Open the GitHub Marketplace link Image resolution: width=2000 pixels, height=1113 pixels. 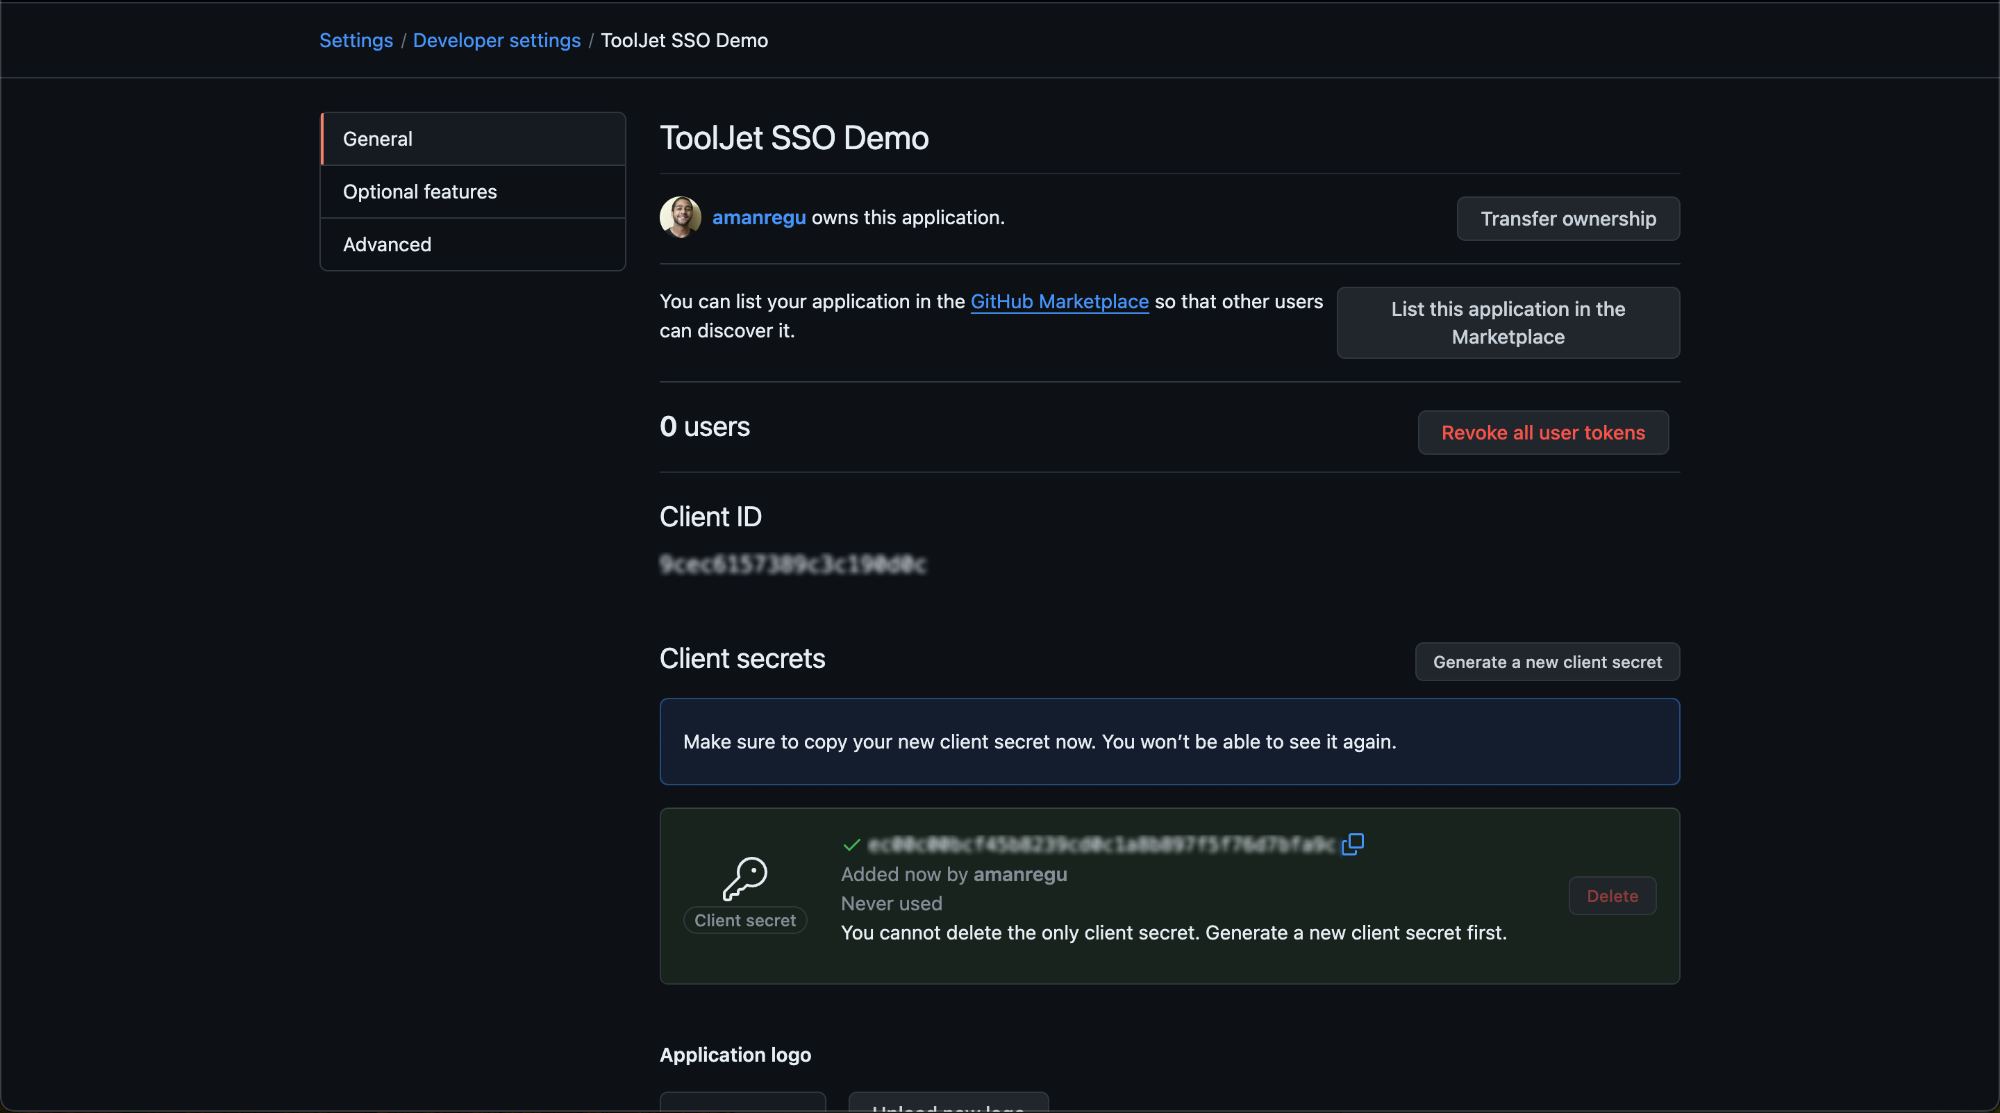coord(1060,301)
